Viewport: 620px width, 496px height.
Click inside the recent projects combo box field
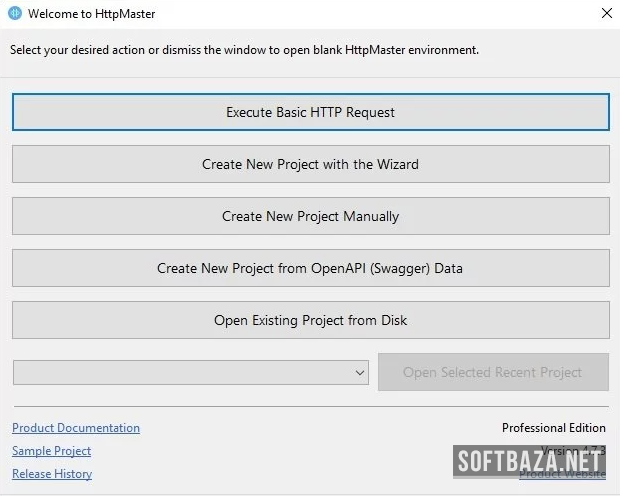[180, 373]
